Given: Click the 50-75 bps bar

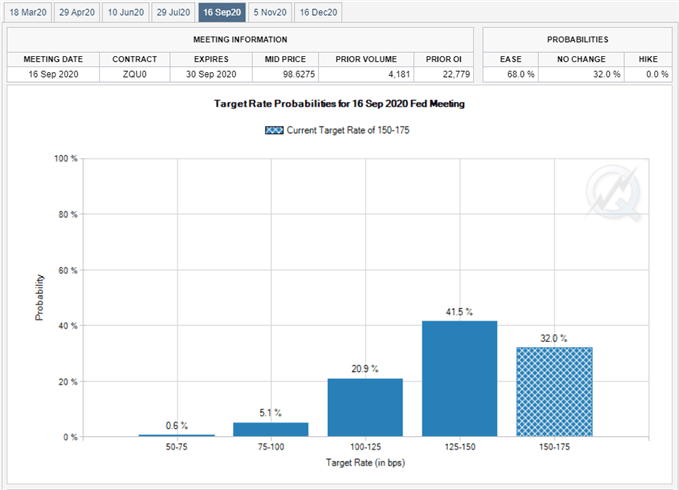Looking at the screenshot, I should (177, 435).
